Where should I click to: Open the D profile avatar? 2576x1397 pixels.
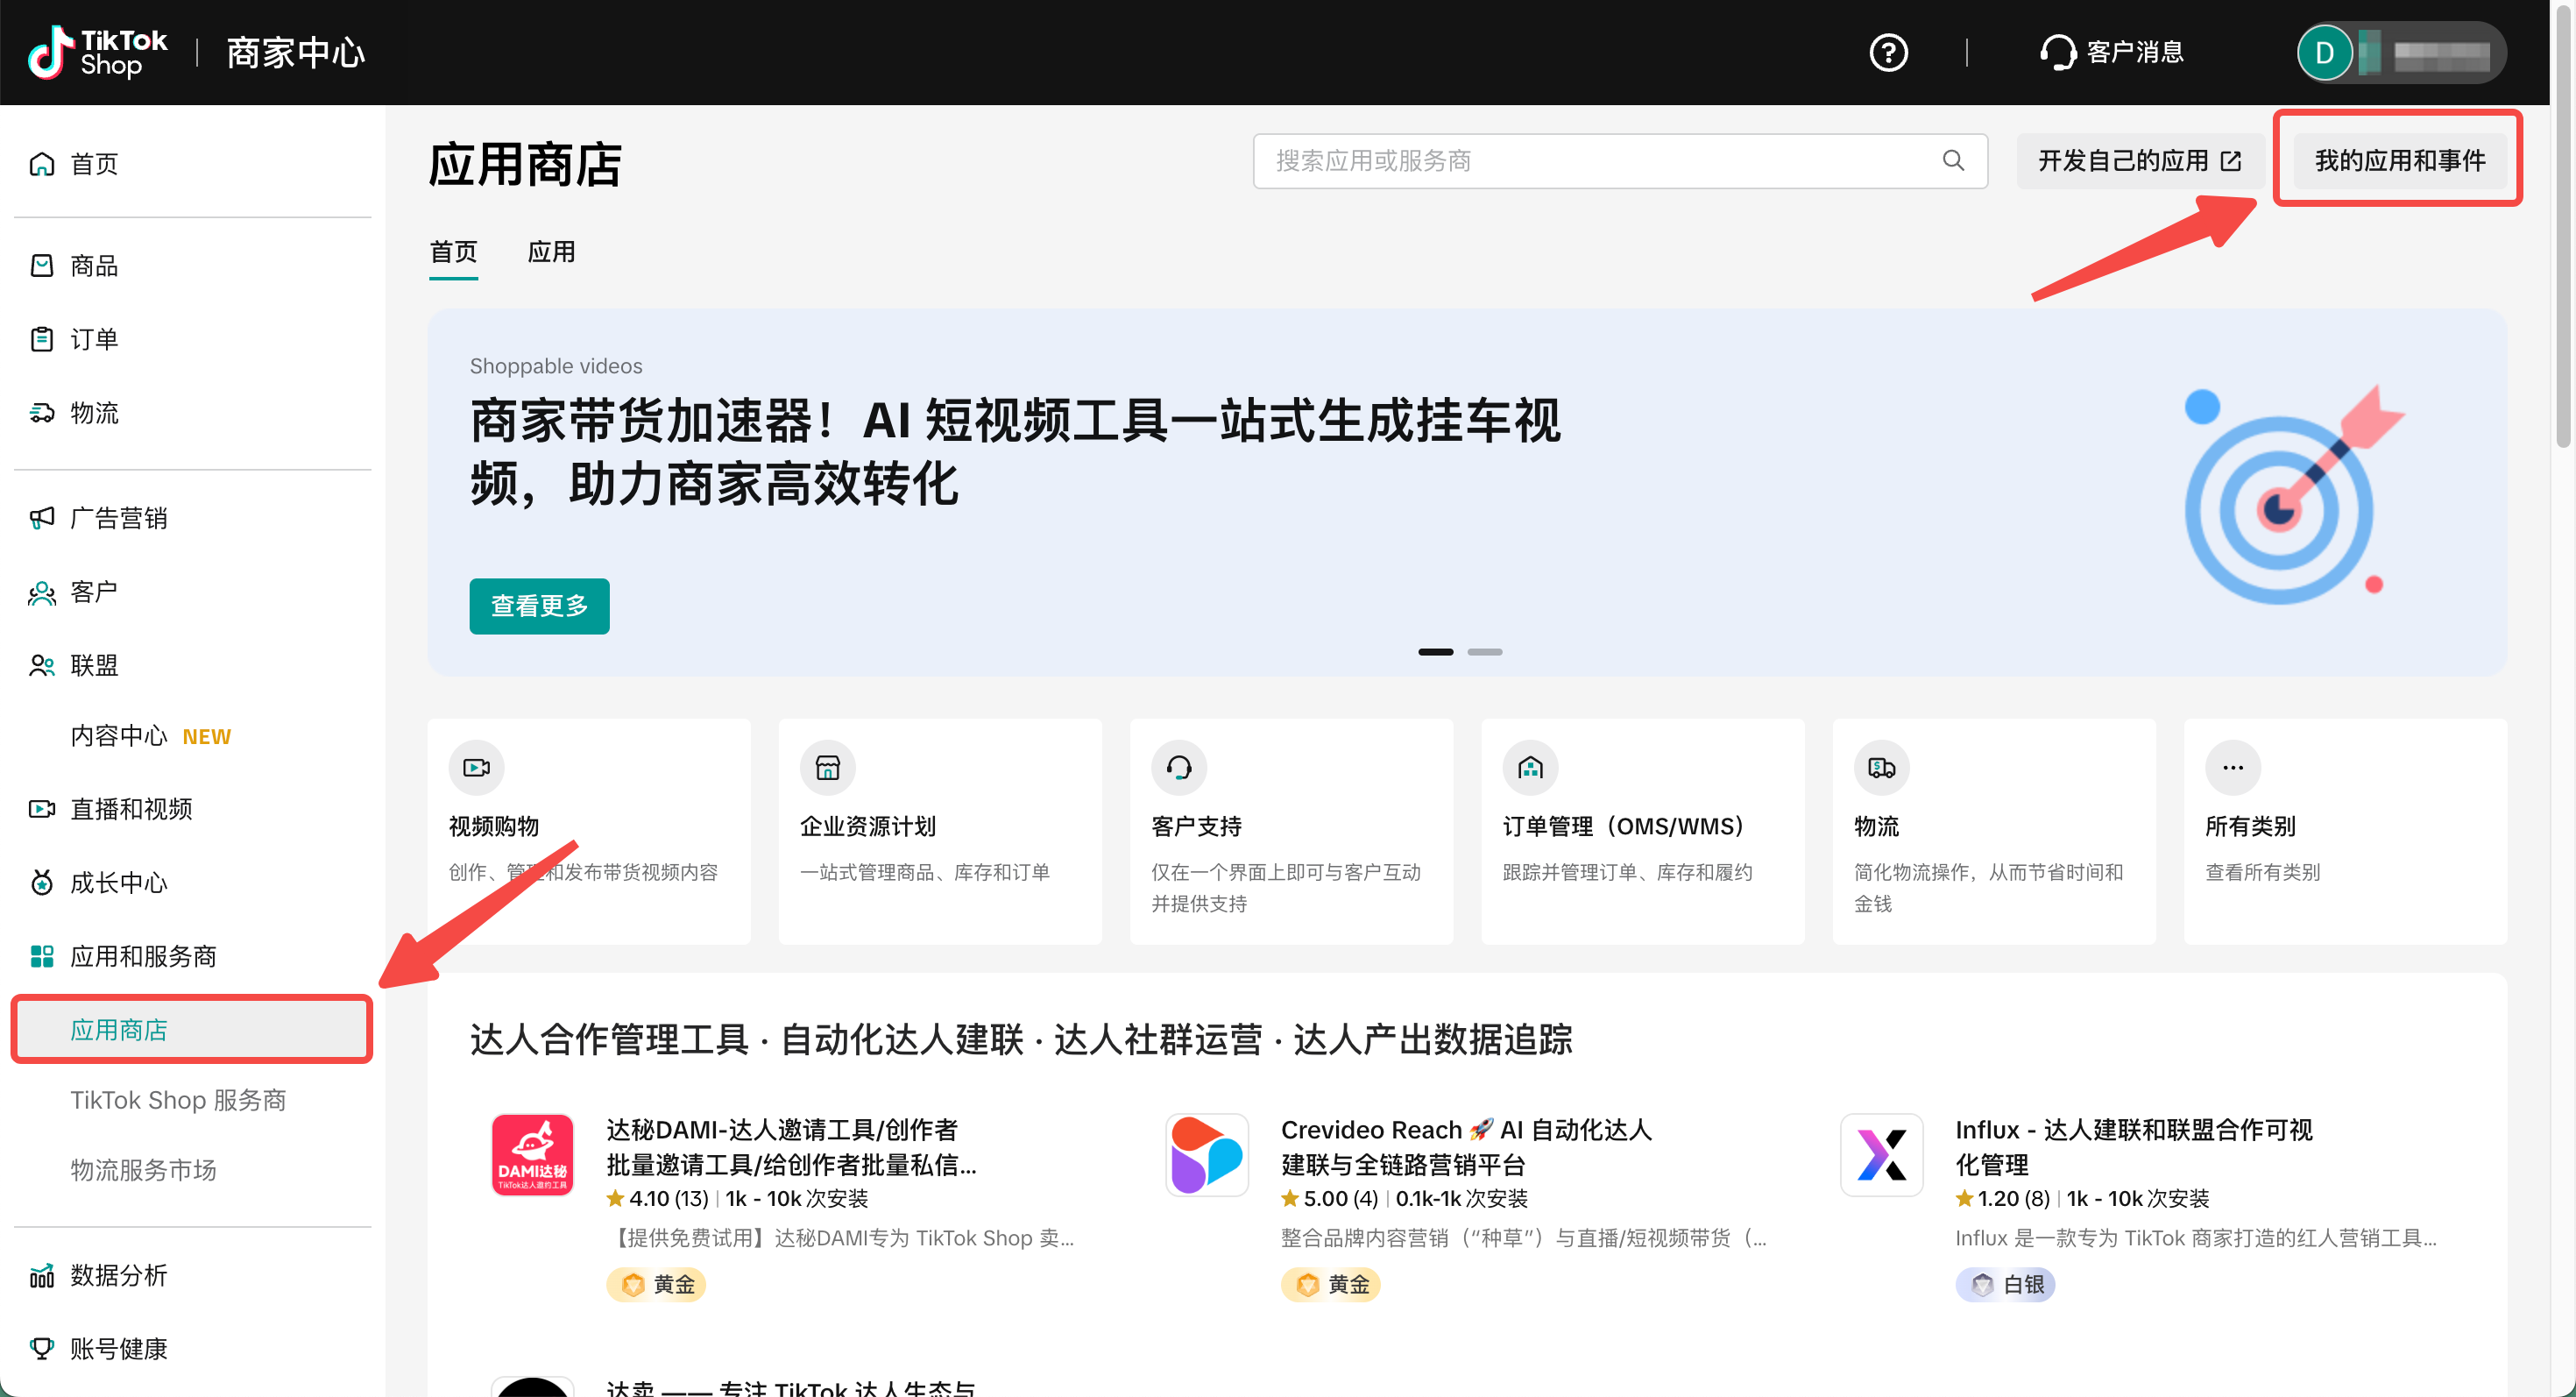(x=2324, y=53)
